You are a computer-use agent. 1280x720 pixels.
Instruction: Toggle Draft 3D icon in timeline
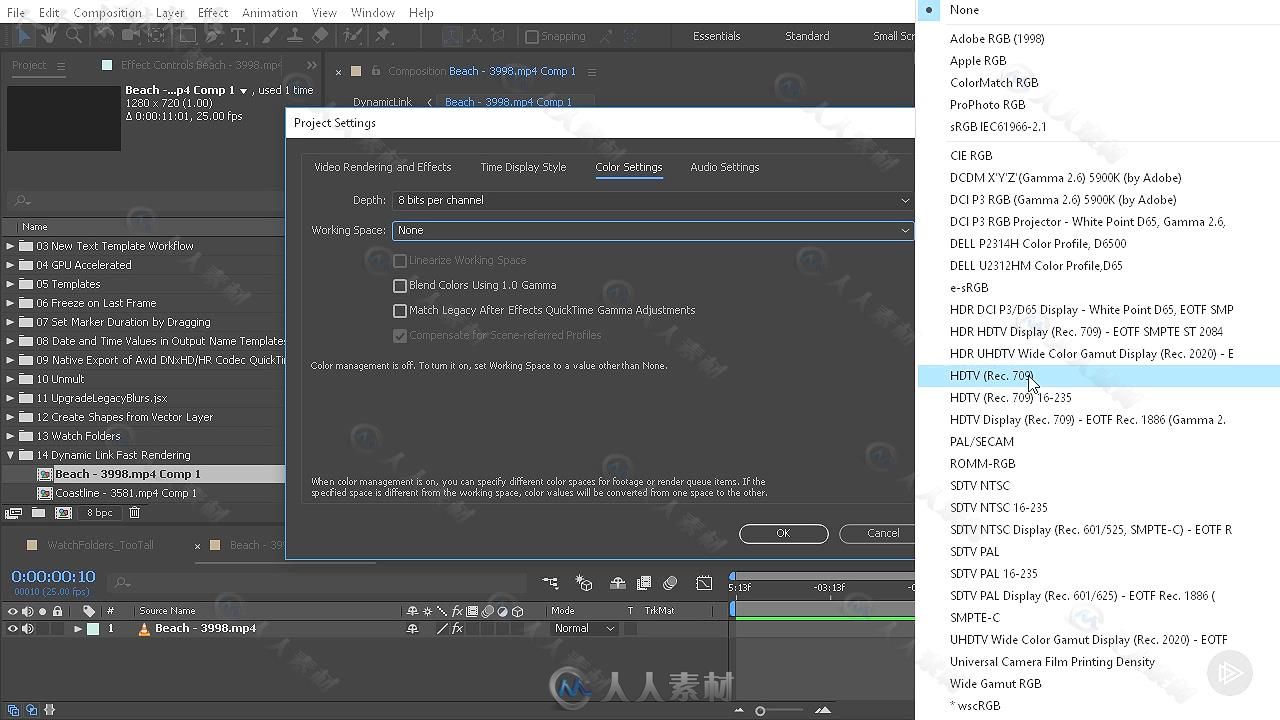tap(585, 583)
